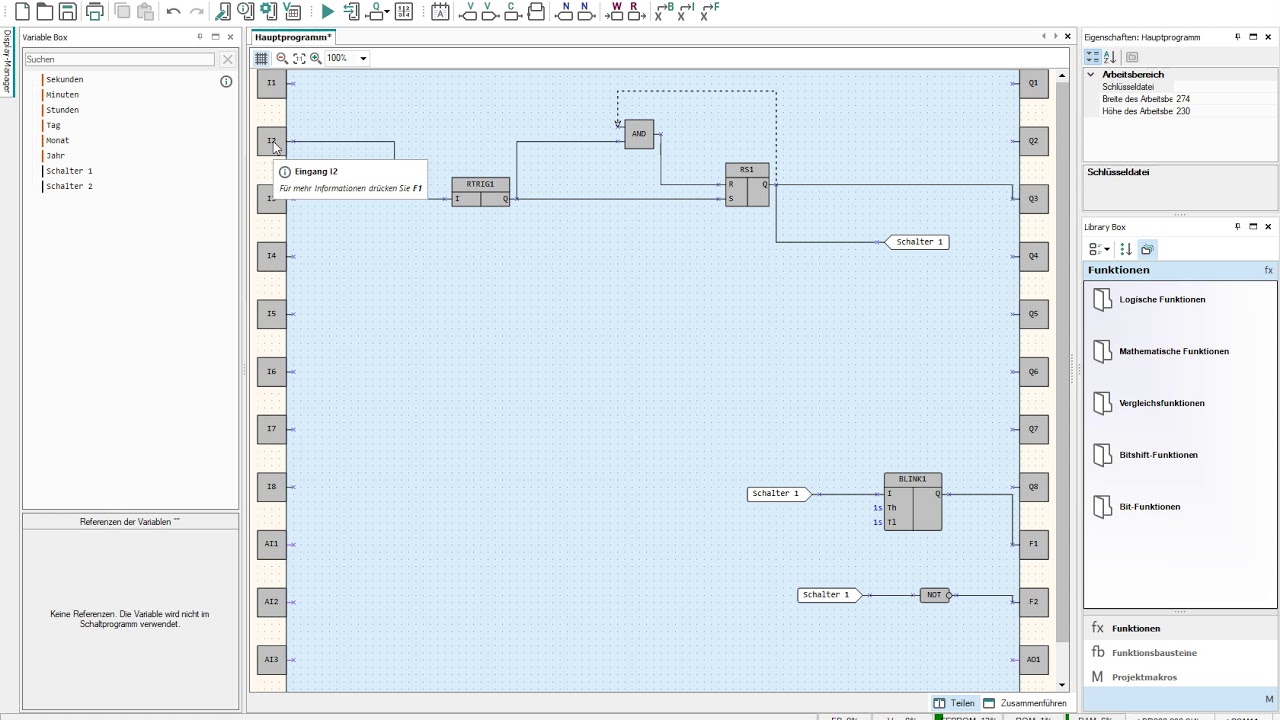Click the pen edit device icon
Image resolution: width=1280 pixels, height=720 pixels.
(223, 12)
